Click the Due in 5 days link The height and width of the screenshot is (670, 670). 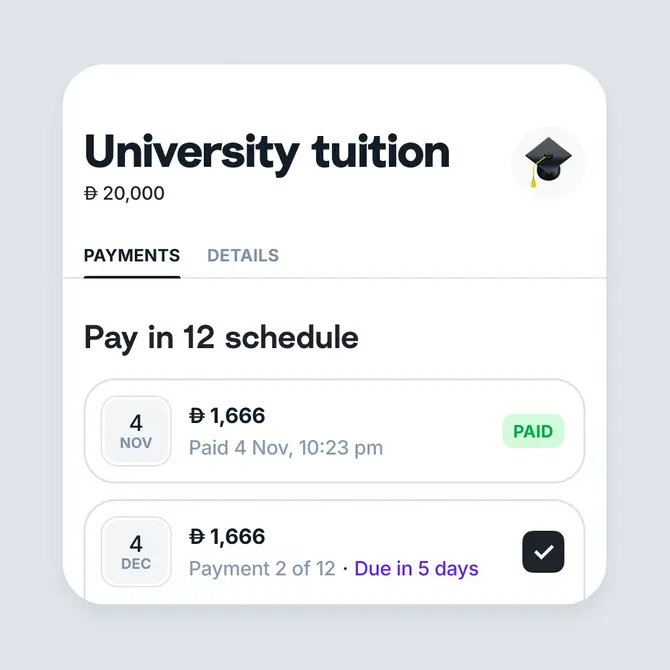416,569
